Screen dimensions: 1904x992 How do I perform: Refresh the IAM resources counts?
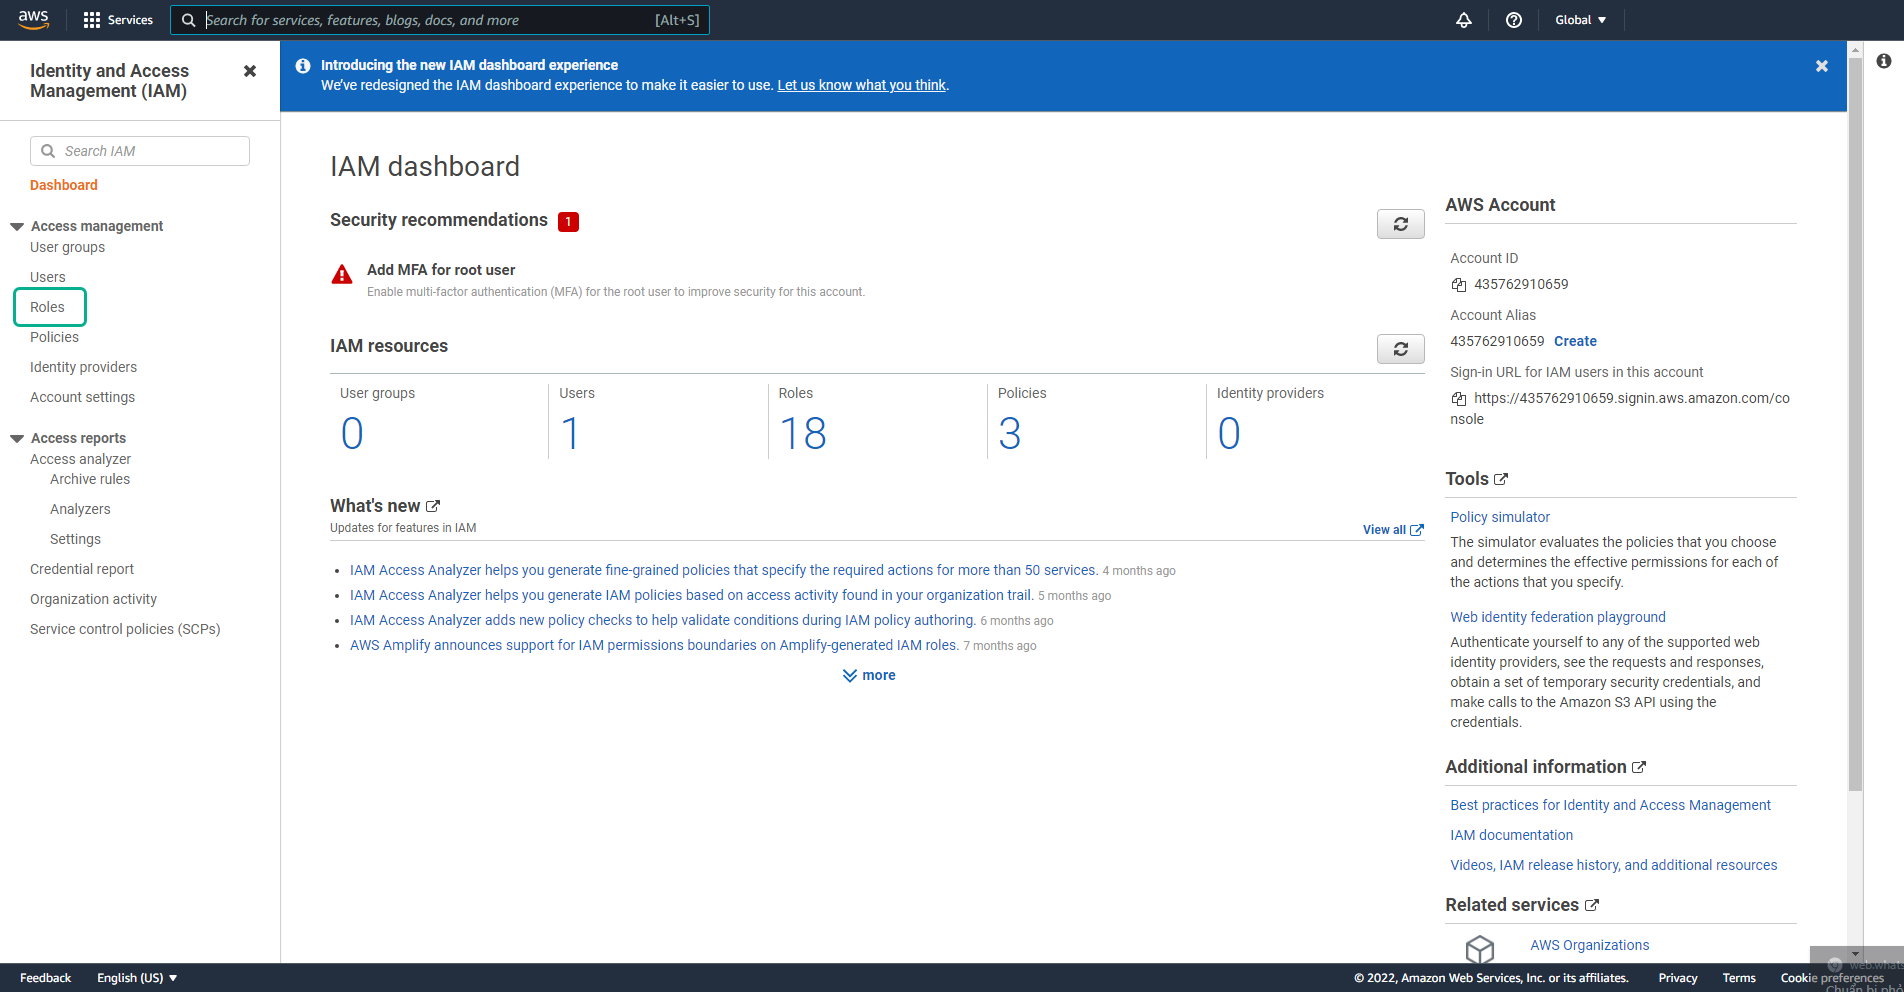tap(1400, 349)
